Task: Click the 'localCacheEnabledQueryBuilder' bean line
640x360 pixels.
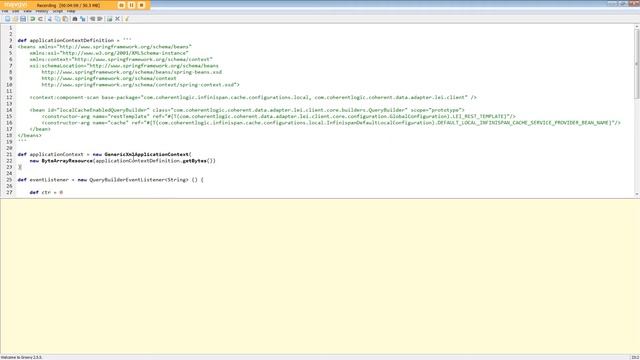Action: [247, 110]
